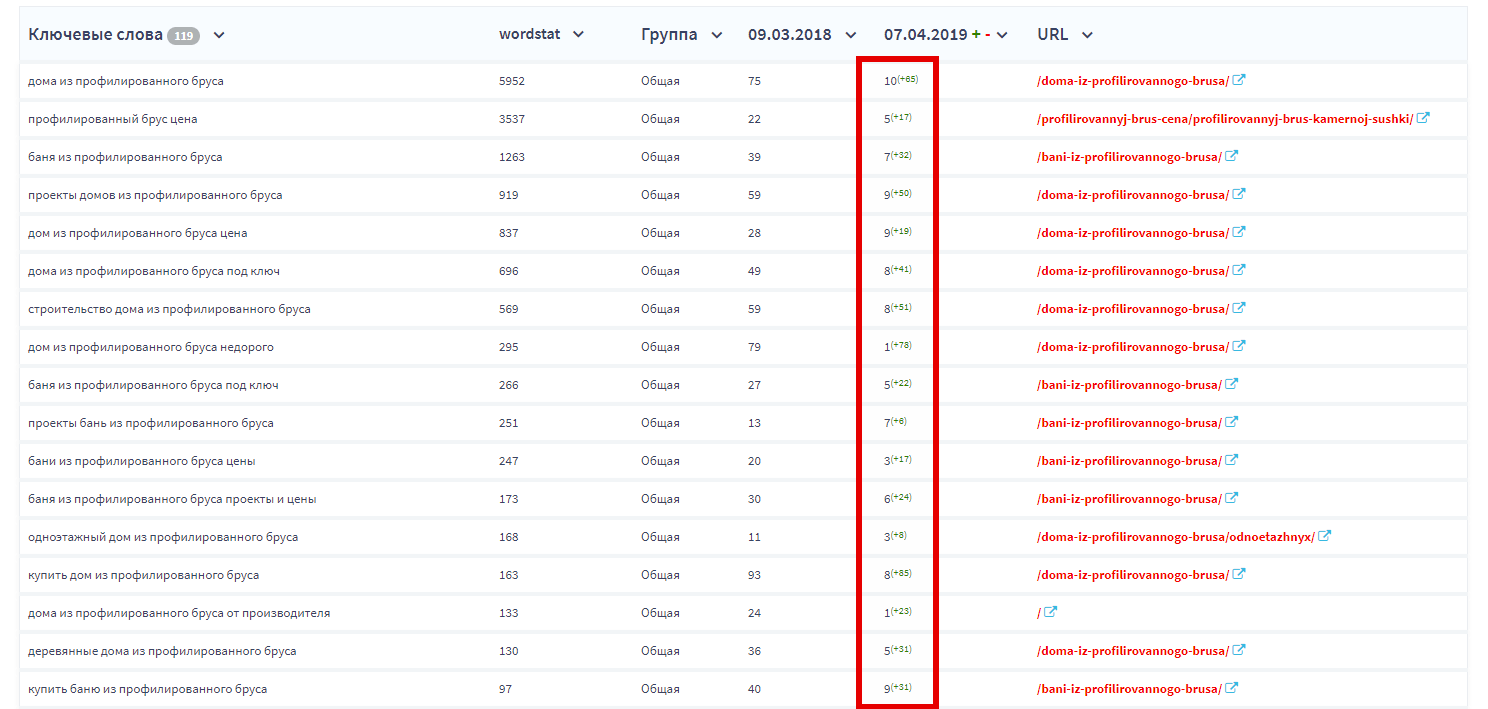Screen dimensions: 1488x709
Task: Open external link icon for profilirovannyj-brus-cena URL
Action: 1423,118
